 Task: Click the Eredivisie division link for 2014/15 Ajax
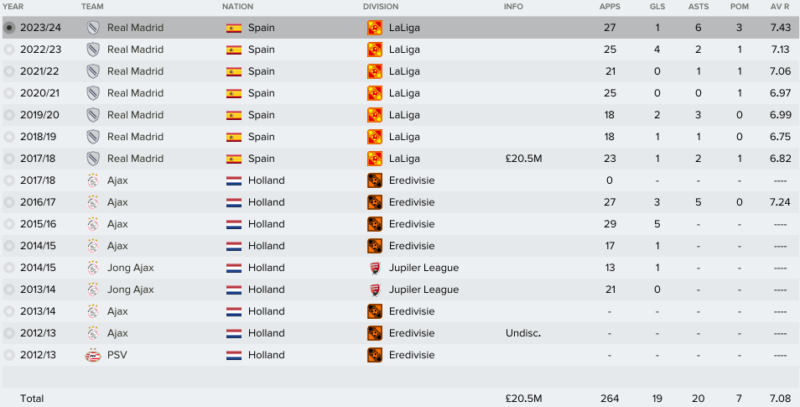[x=412, y=246]
